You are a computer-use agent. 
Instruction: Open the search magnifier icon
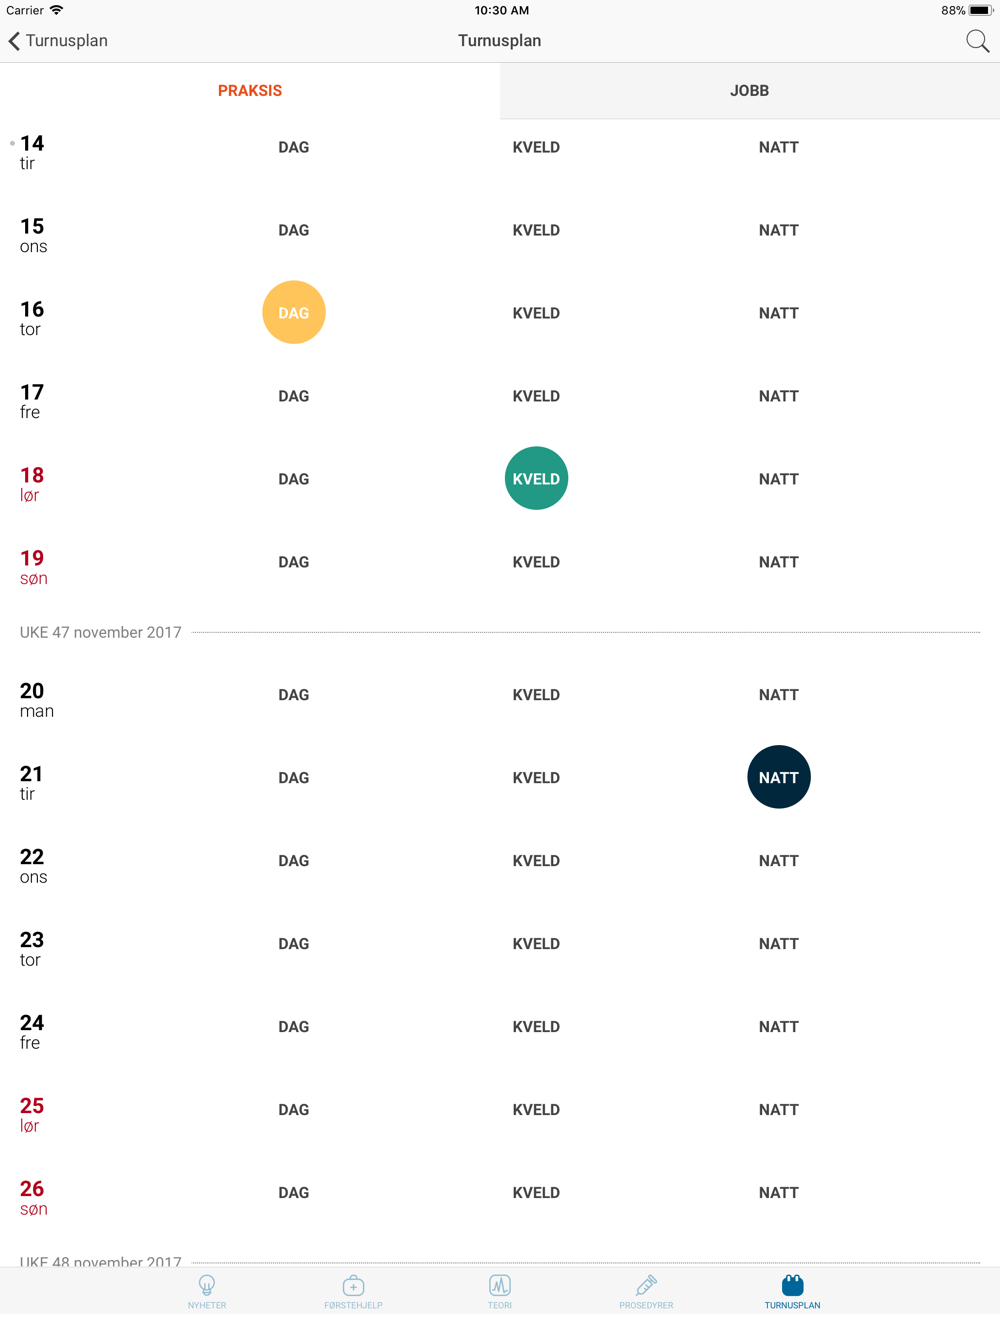[977, 41]
